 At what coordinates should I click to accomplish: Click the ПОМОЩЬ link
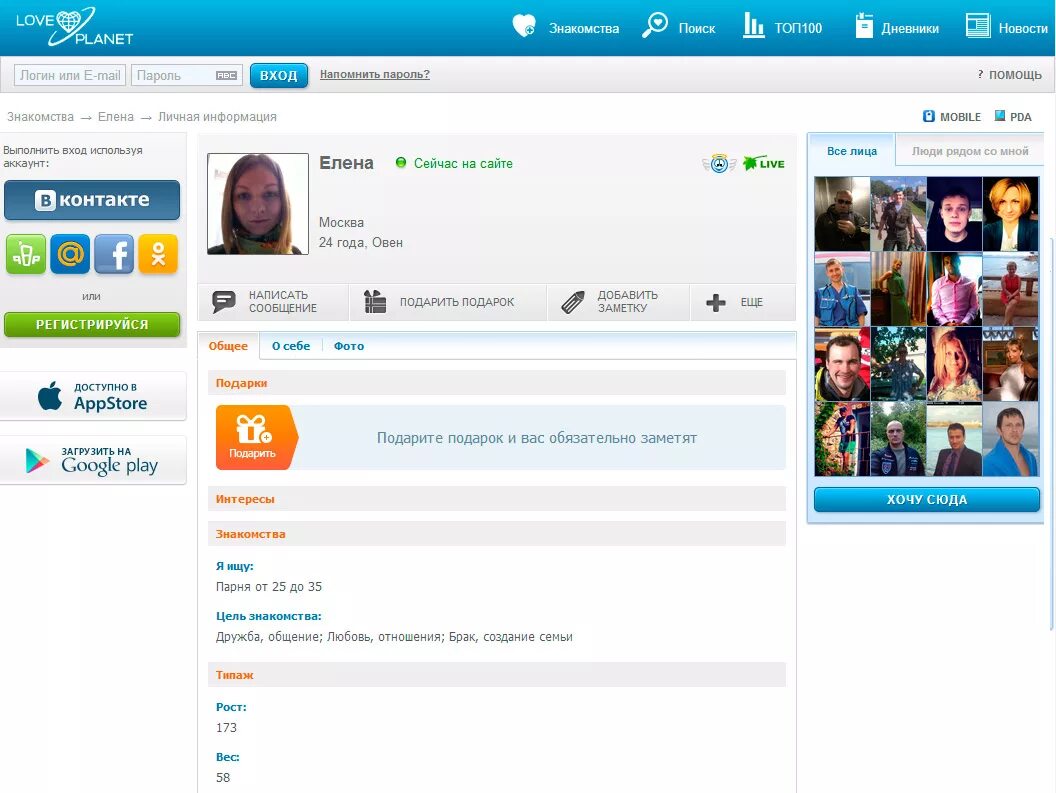coord(1015,75)
